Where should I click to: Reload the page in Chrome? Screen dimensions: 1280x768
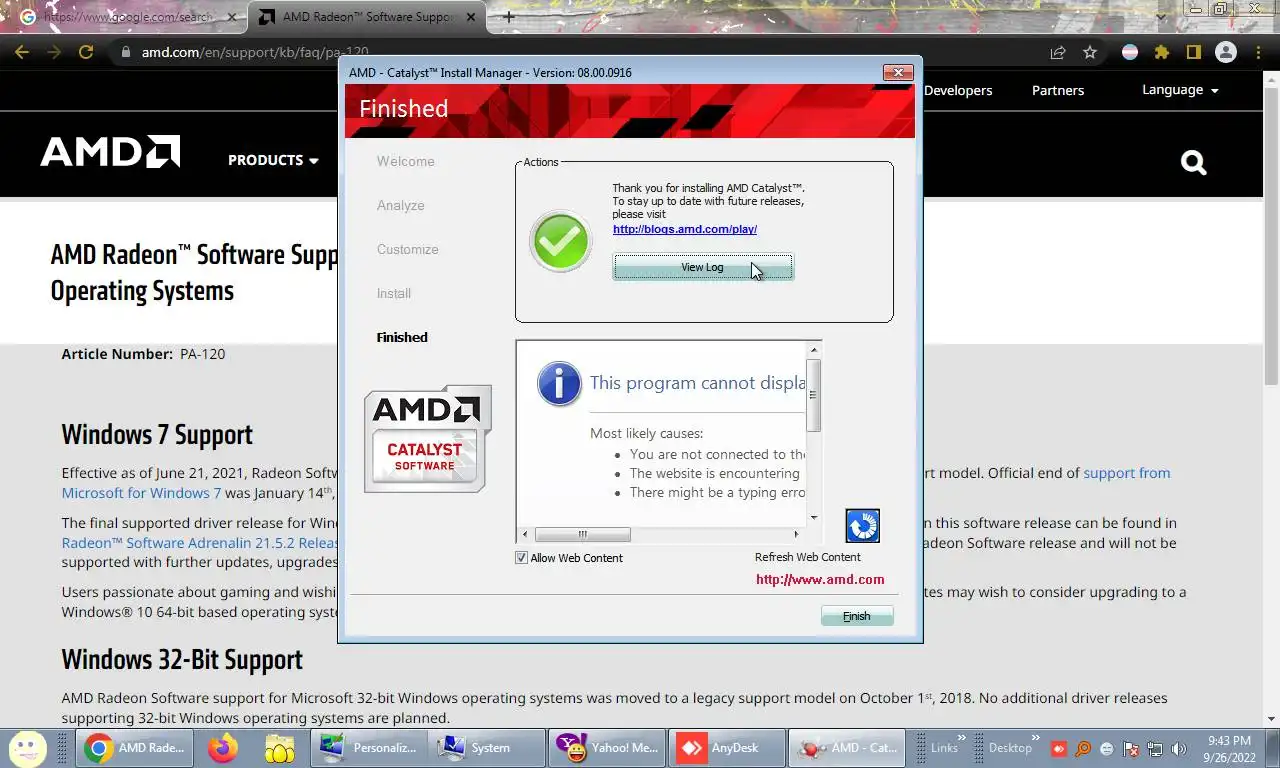point(86,52)
